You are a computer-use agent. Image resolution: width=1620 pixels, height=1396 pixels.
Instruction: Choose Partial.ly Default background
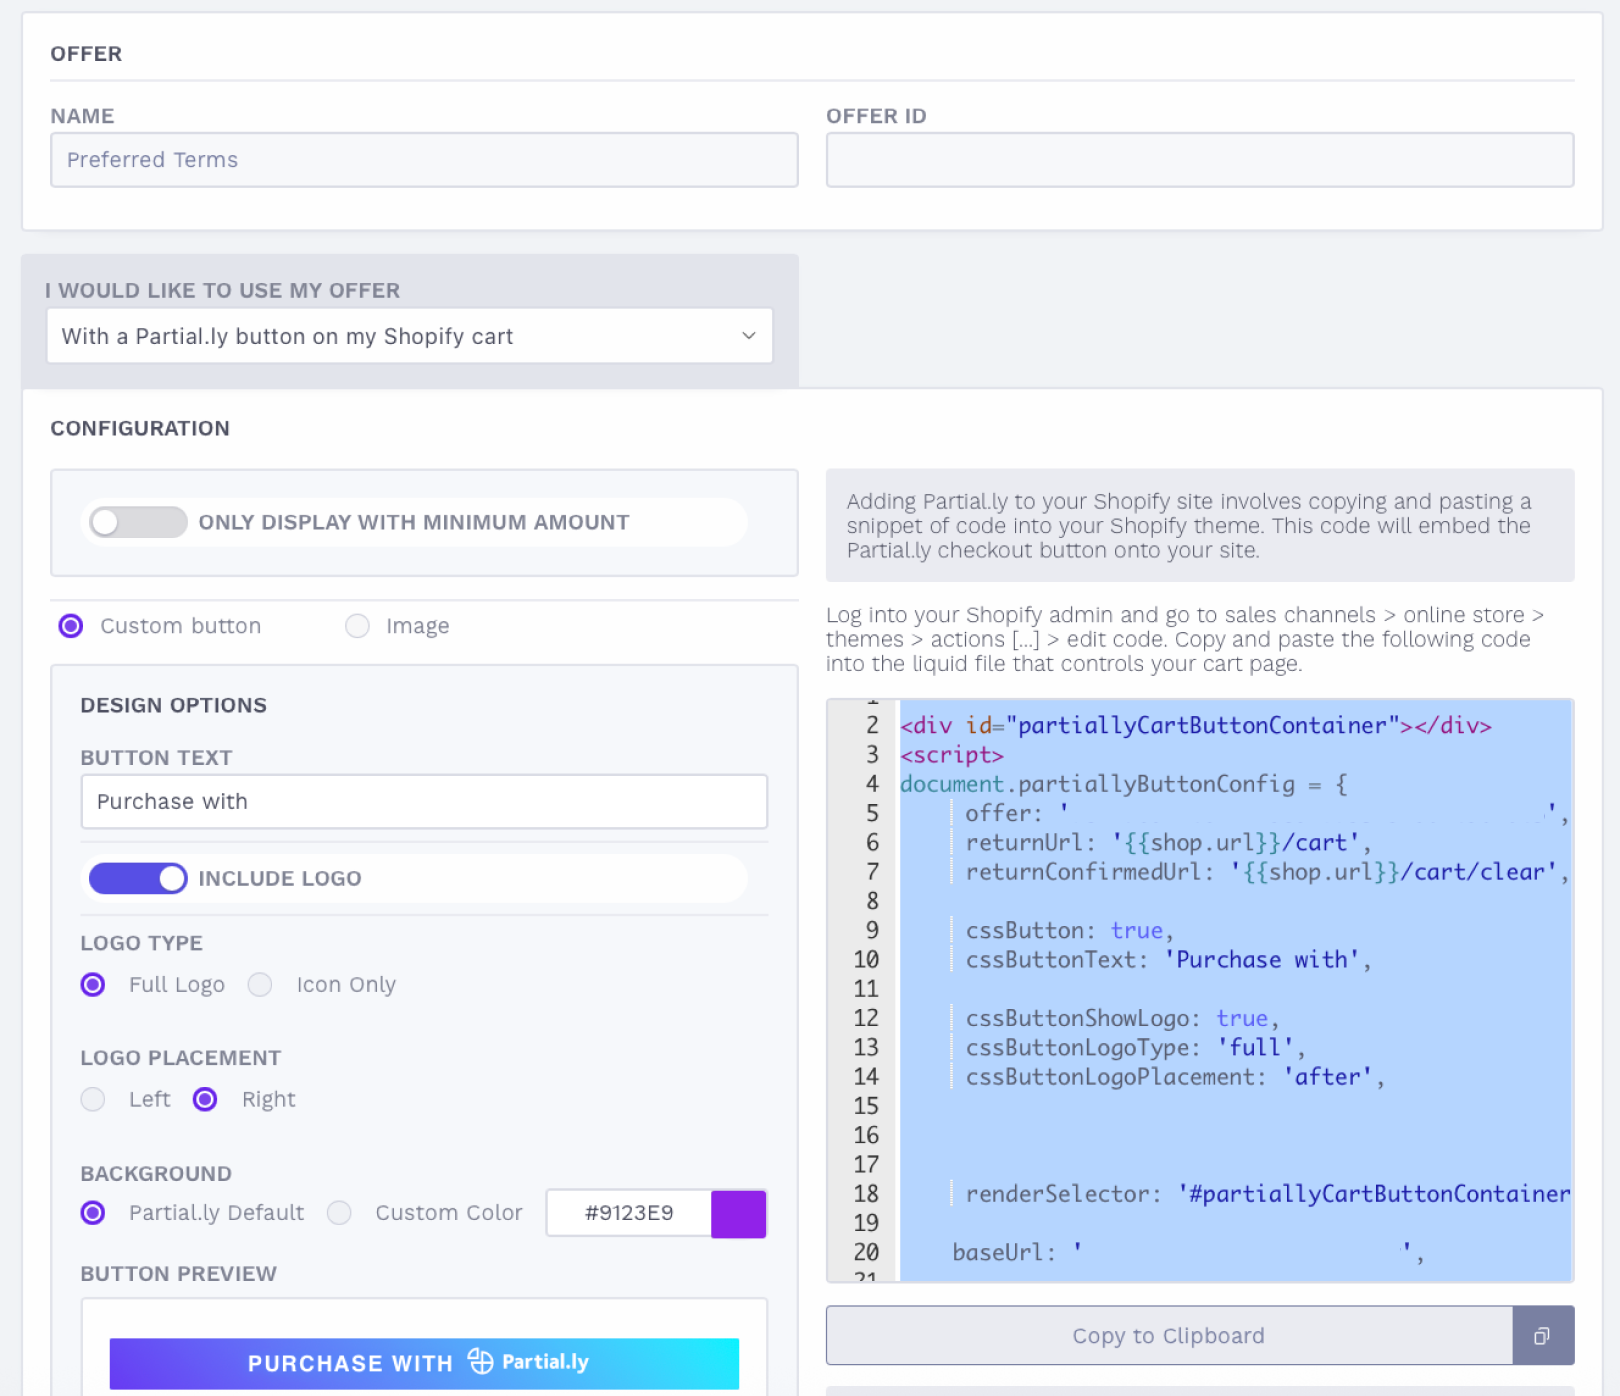[92, 1212]
